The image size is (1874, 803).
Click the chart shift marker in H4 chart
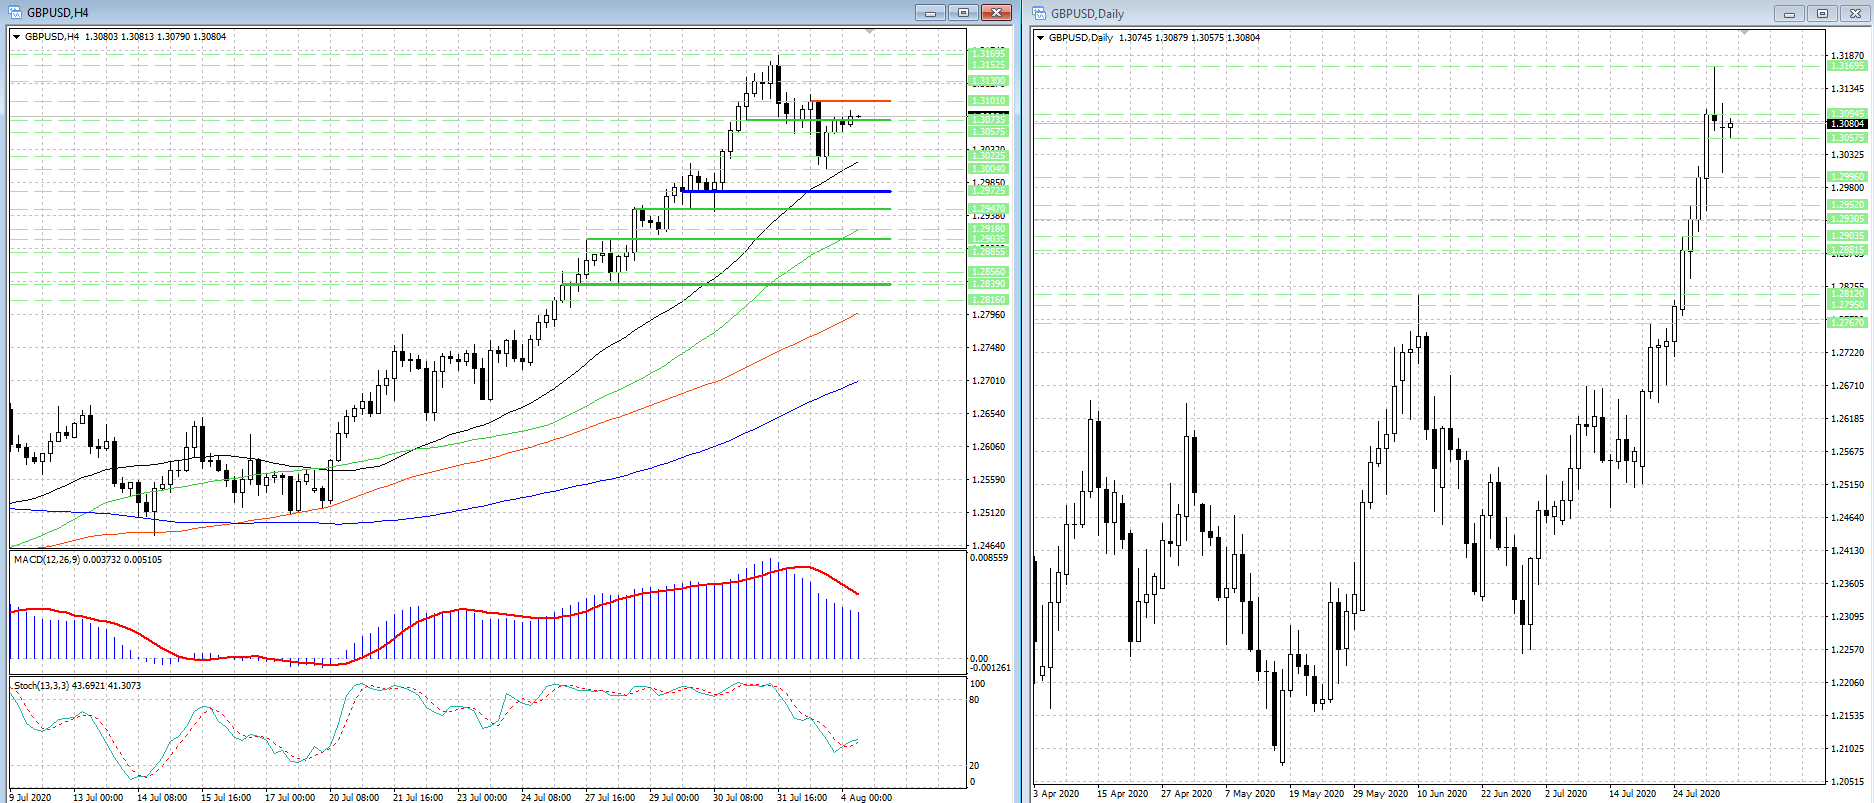point(869,32)
